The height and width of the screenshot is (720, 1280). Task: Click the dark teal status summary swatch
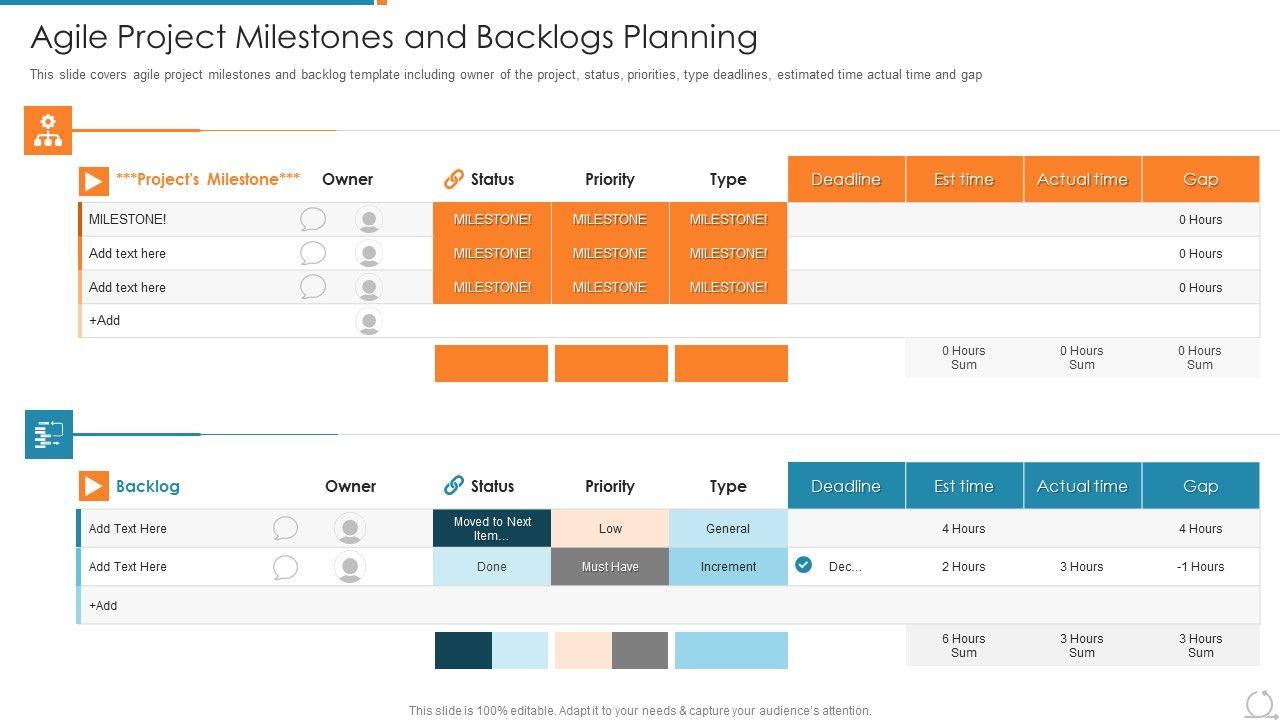point(463,651)
